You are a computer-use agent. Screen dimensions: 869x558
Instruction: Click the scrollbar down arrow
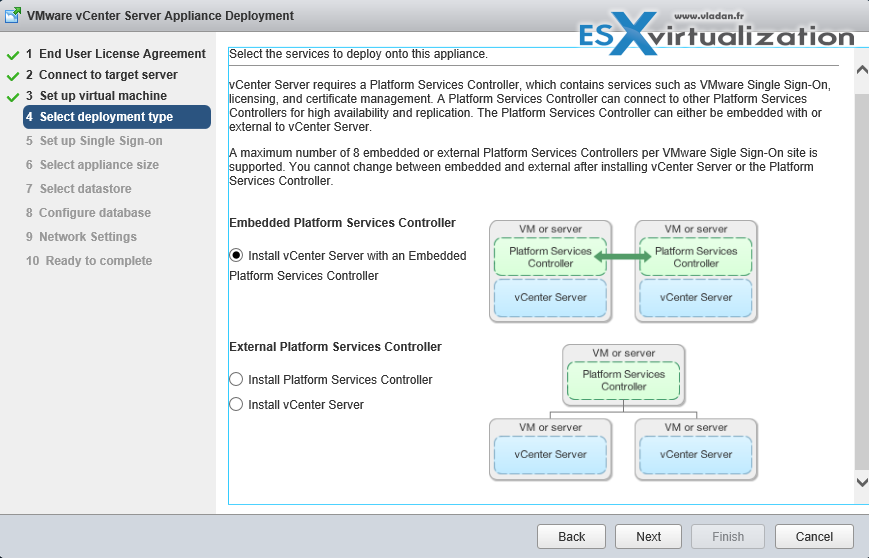[x=862, y=482]
